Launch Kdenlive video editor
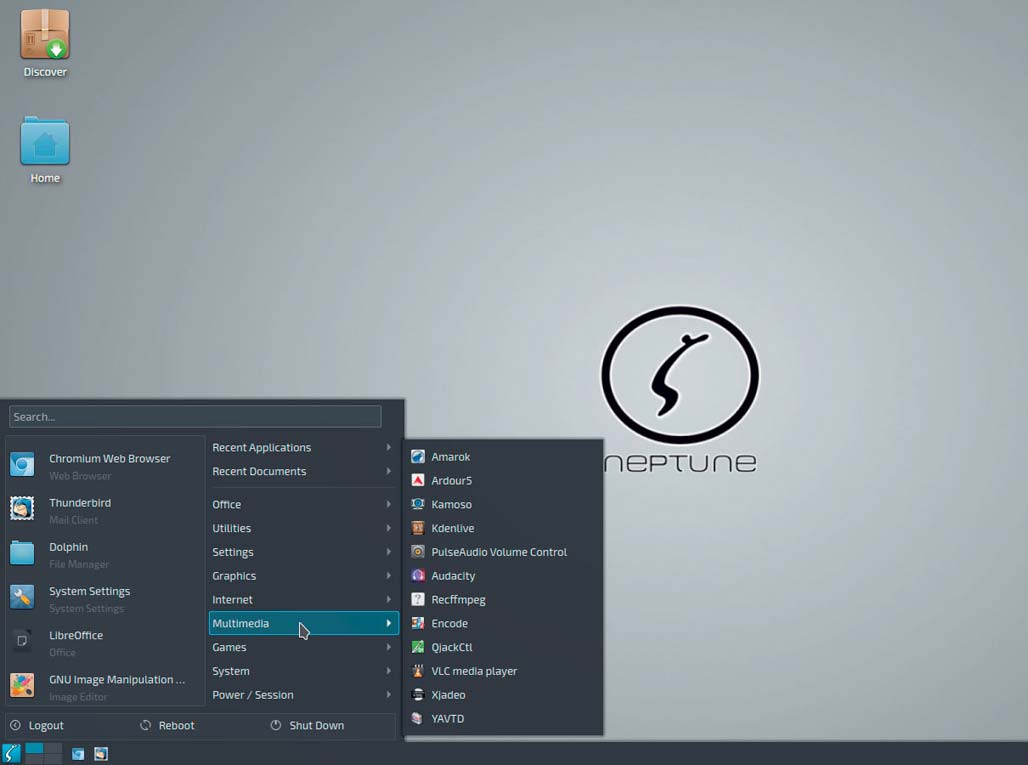Image resolution: width=1028 pixels, height=765 pixels. pyautogui.click(x=503, y=528)
